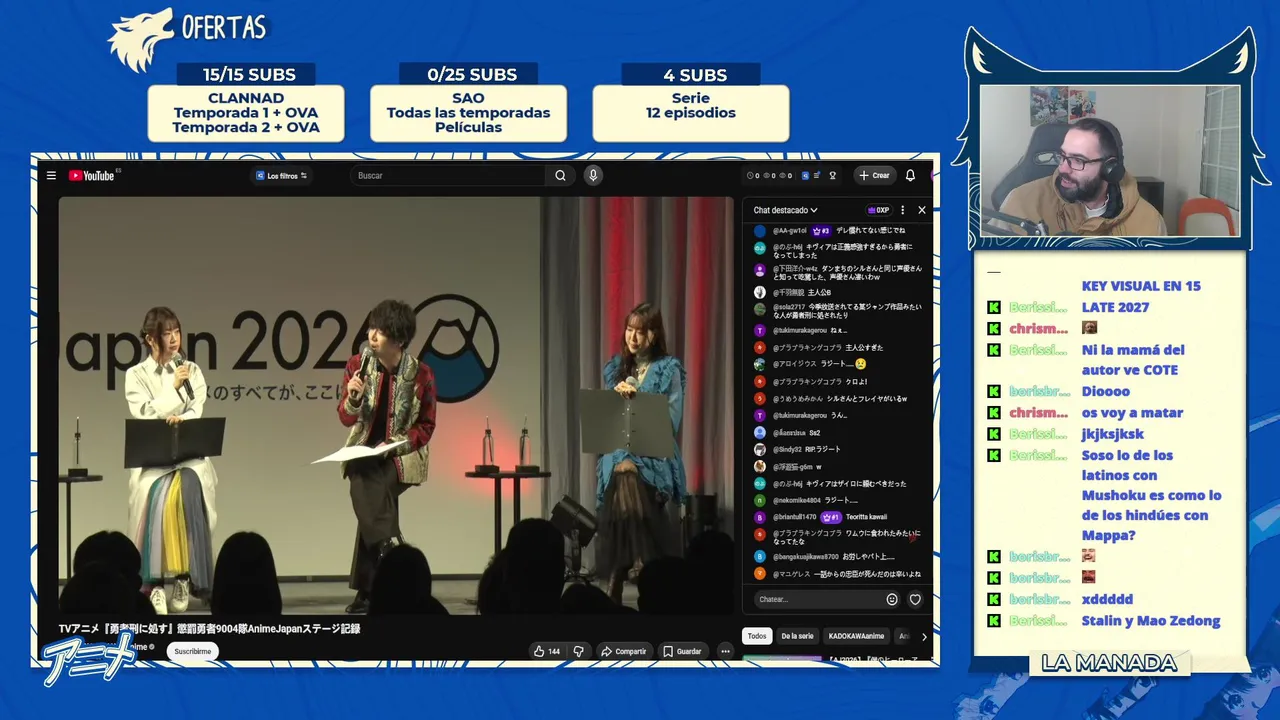This screenshot has width=1280, height=720.
Task: Click the 'xddddd' stream chat message
Action: [x=1107, y=599]
